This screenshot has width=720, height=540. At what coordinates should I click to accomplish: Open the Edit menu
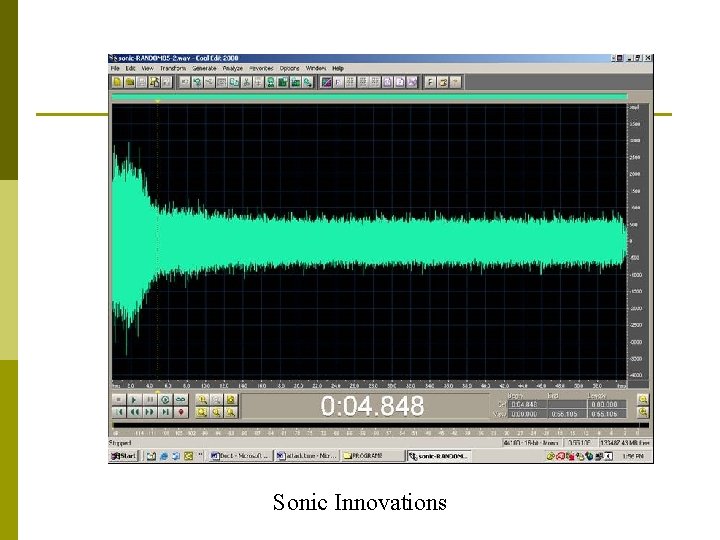point(131,68)
